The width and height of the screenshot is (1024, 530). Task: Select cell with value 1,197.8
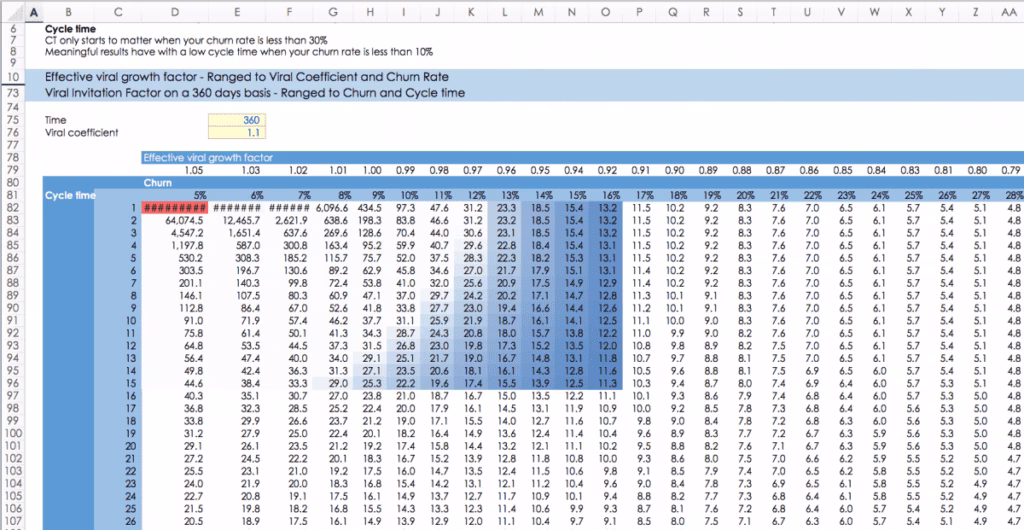pyautogui.click(x=175, y=245)
